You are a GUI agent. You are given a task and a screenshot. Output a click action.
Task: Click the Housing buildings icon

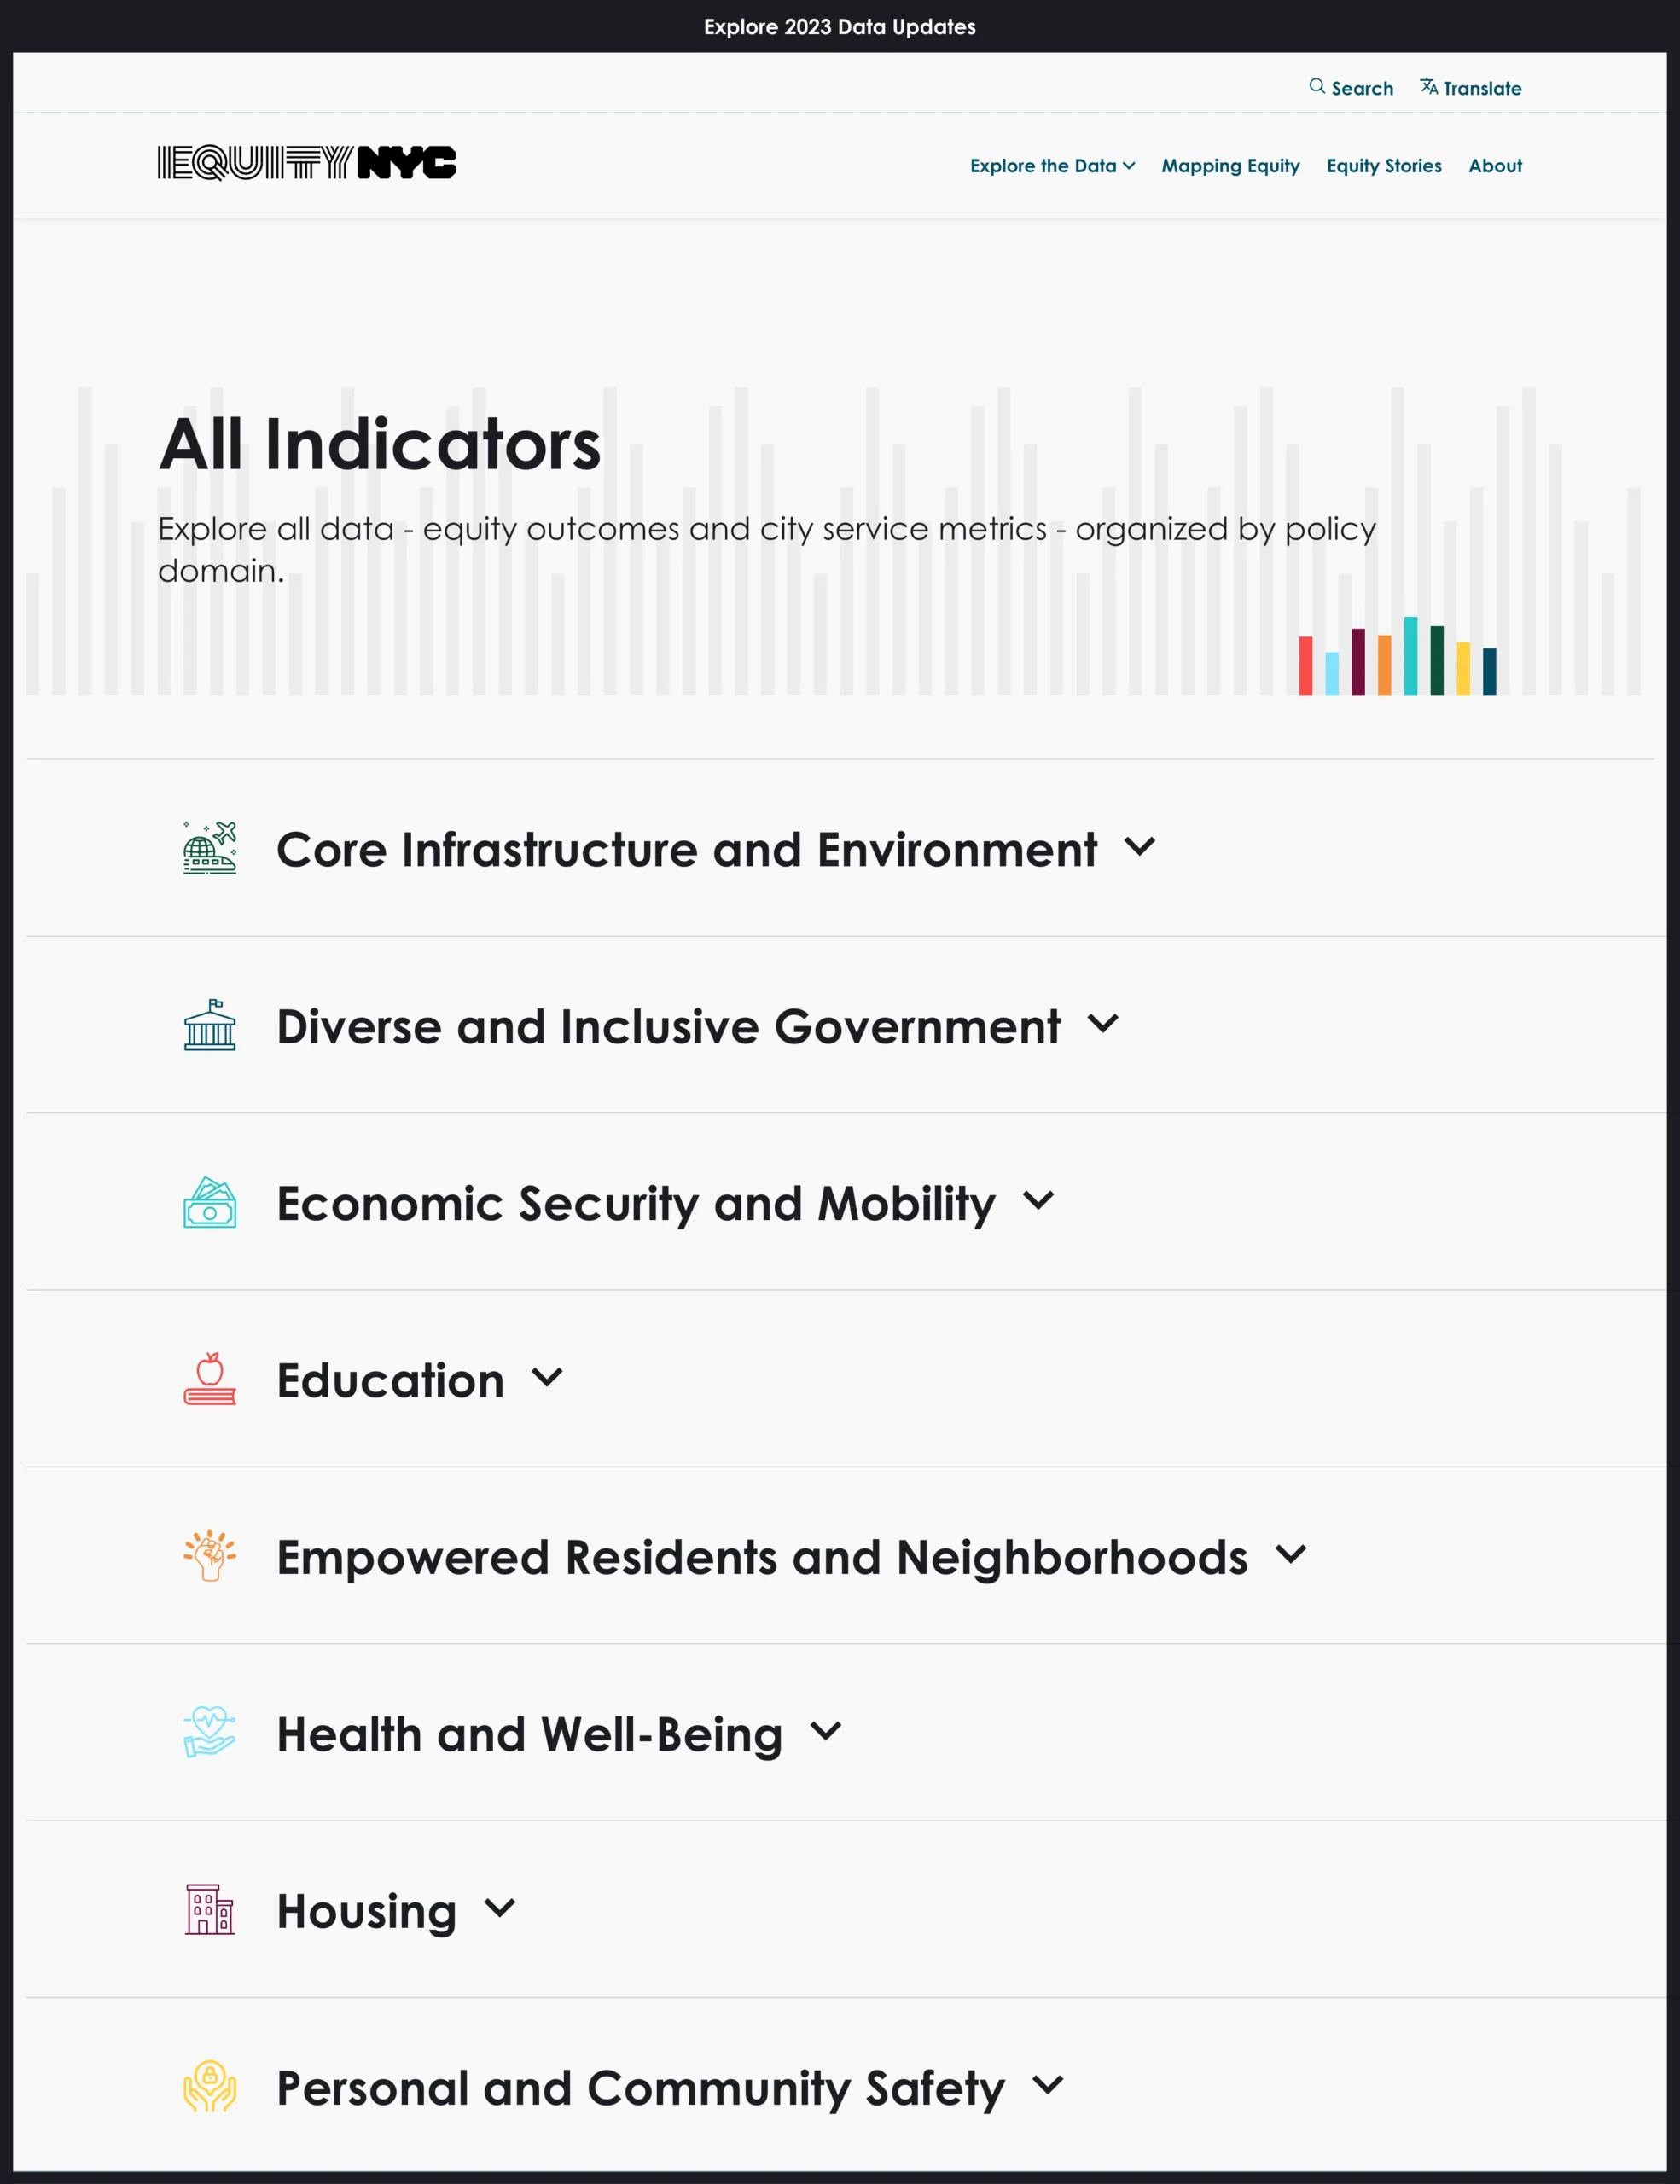click(x=210, y=1910)
